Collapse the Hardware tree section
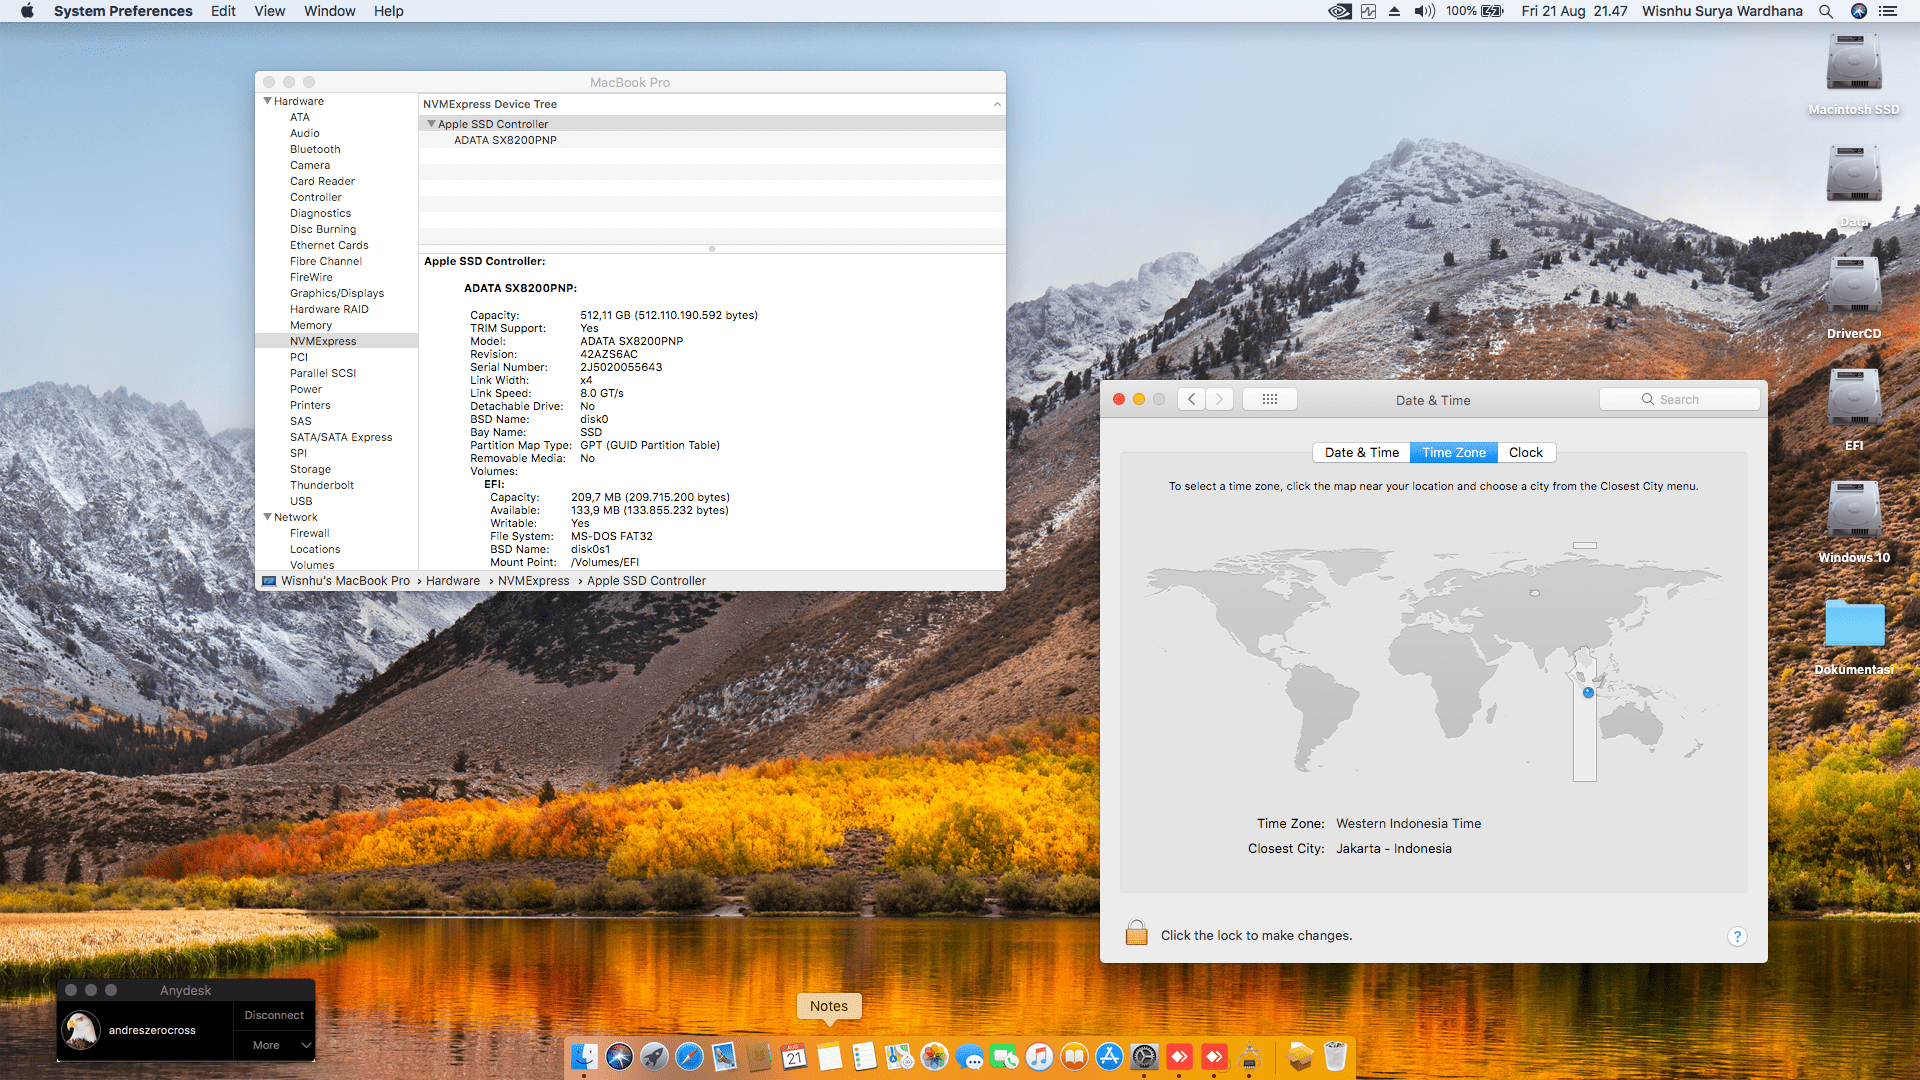1920x1080 pixels. click(268, 101)
